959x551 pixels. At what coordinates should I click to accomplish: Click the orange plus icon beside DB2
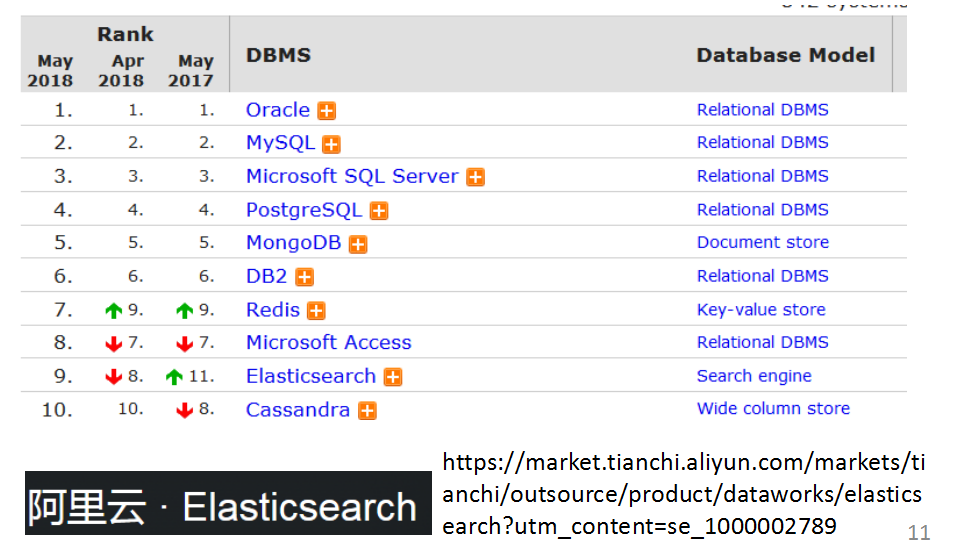point(305,277)
